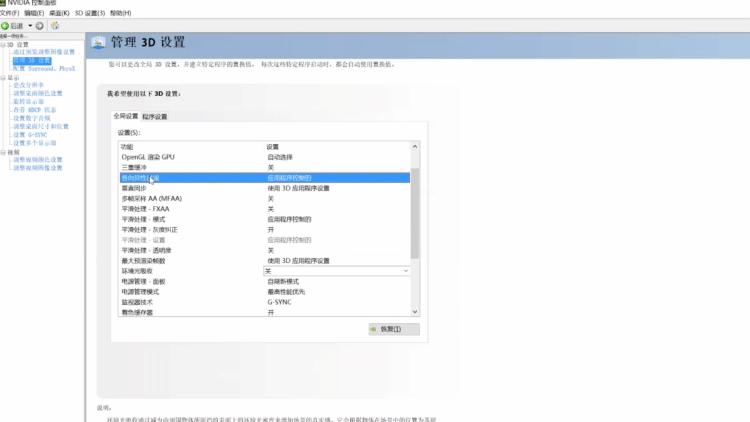750x422 pixels.
Task: Select the 三重缓冲 row
Action: [265, 167]
